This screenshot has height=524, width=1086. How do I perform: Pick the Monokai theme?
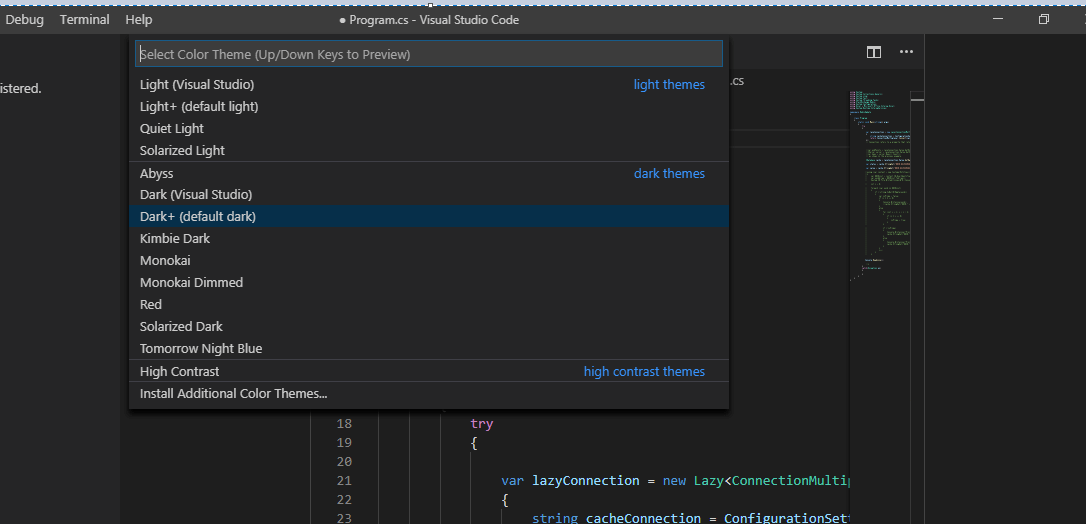click(x=165, y=261)
